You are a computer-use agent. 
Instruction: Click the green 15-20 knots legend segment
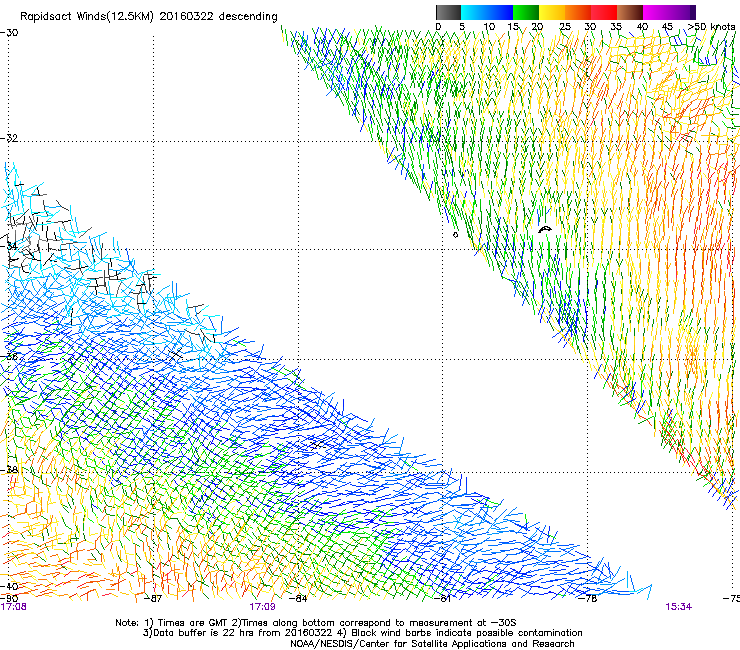coord(526,12)
